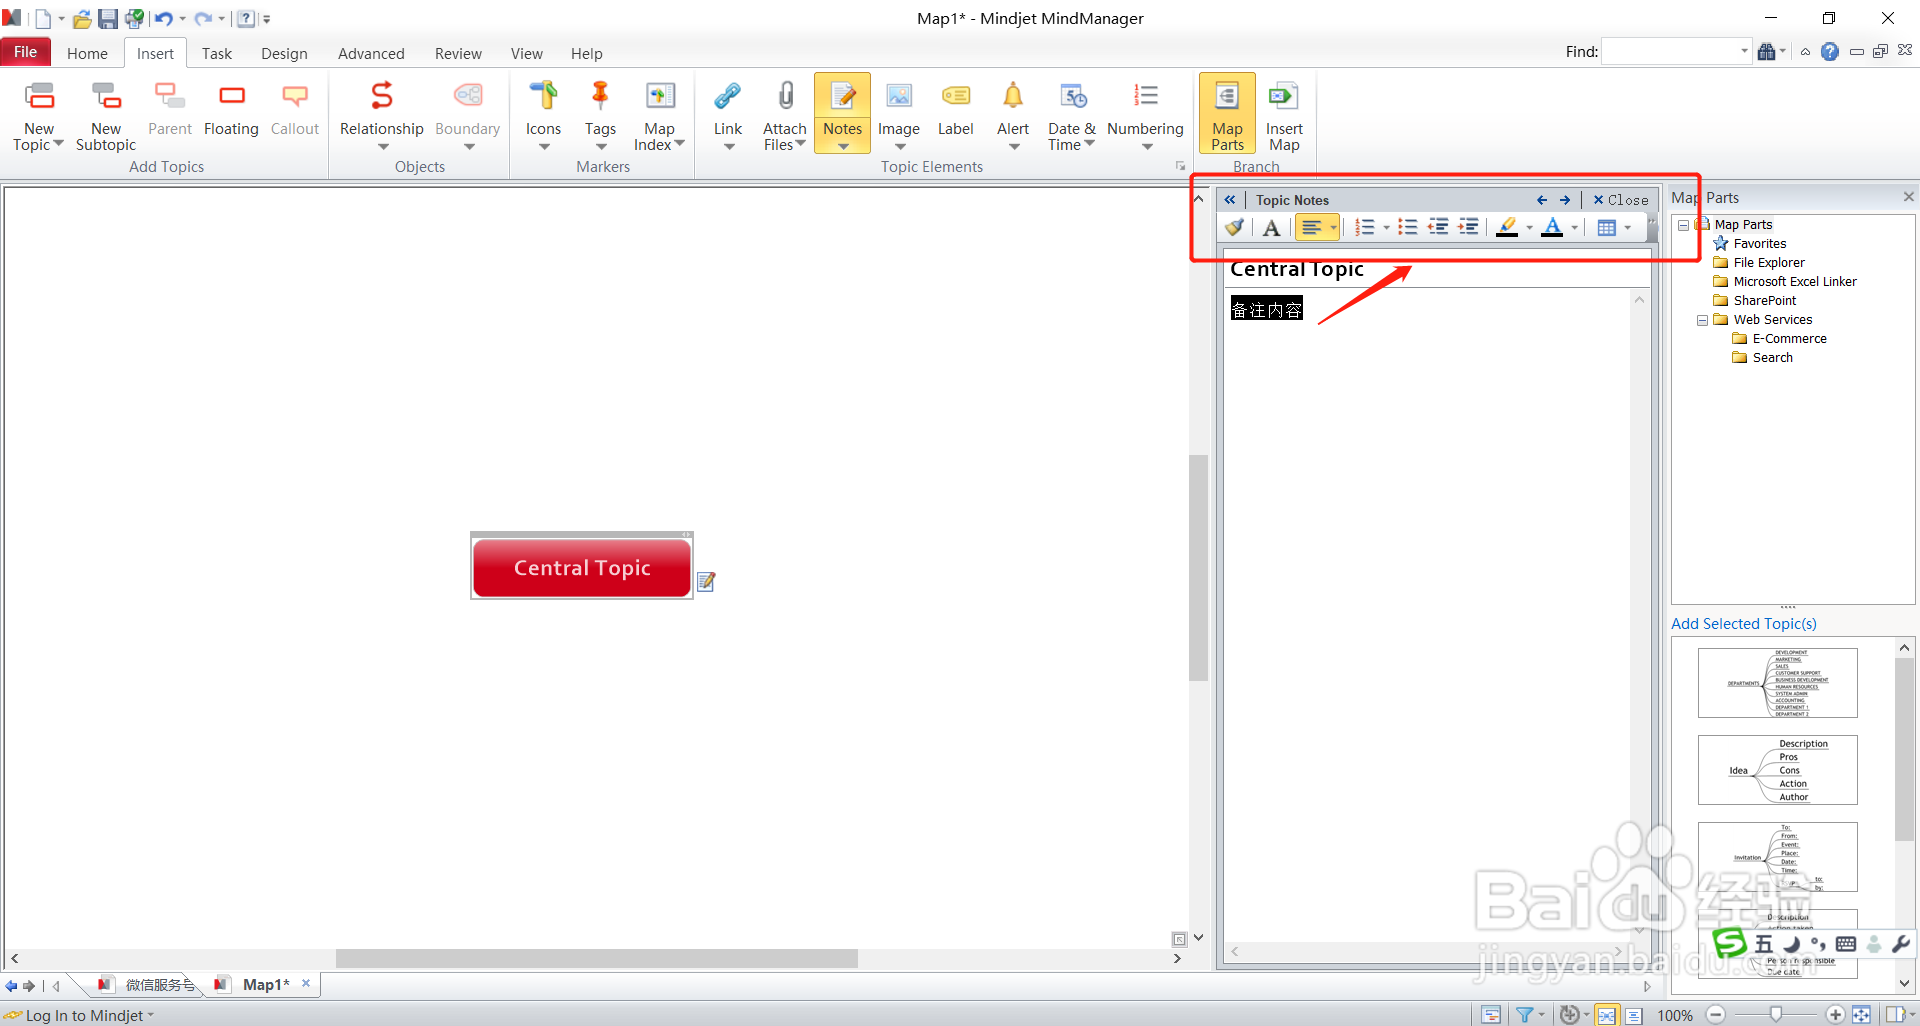Open table options dropdown arrow
Image resolution: width=1920 pixels, height=1026 pixels.
coord(1627,228)
